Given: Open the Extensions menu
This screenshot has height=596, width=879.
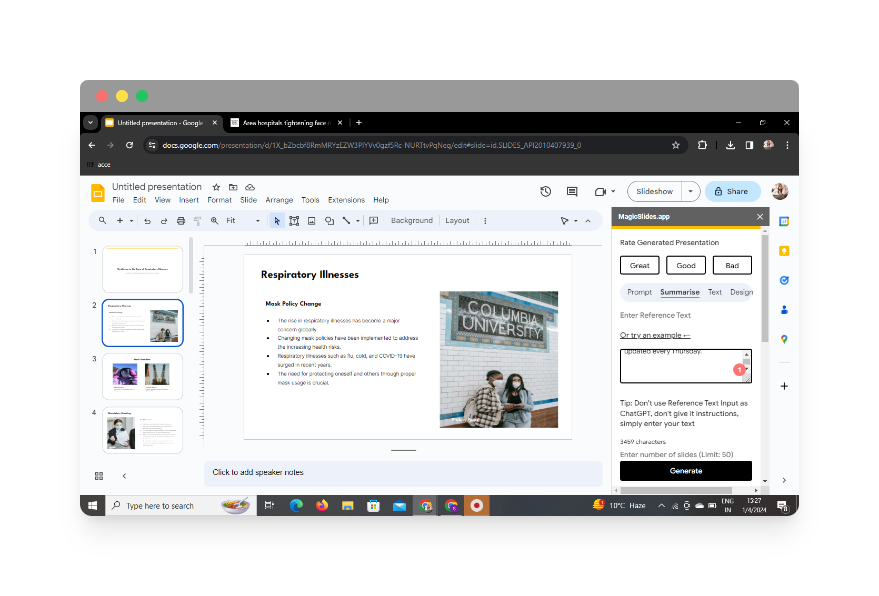Looking at the screenshot, I should tap(346, 200).
